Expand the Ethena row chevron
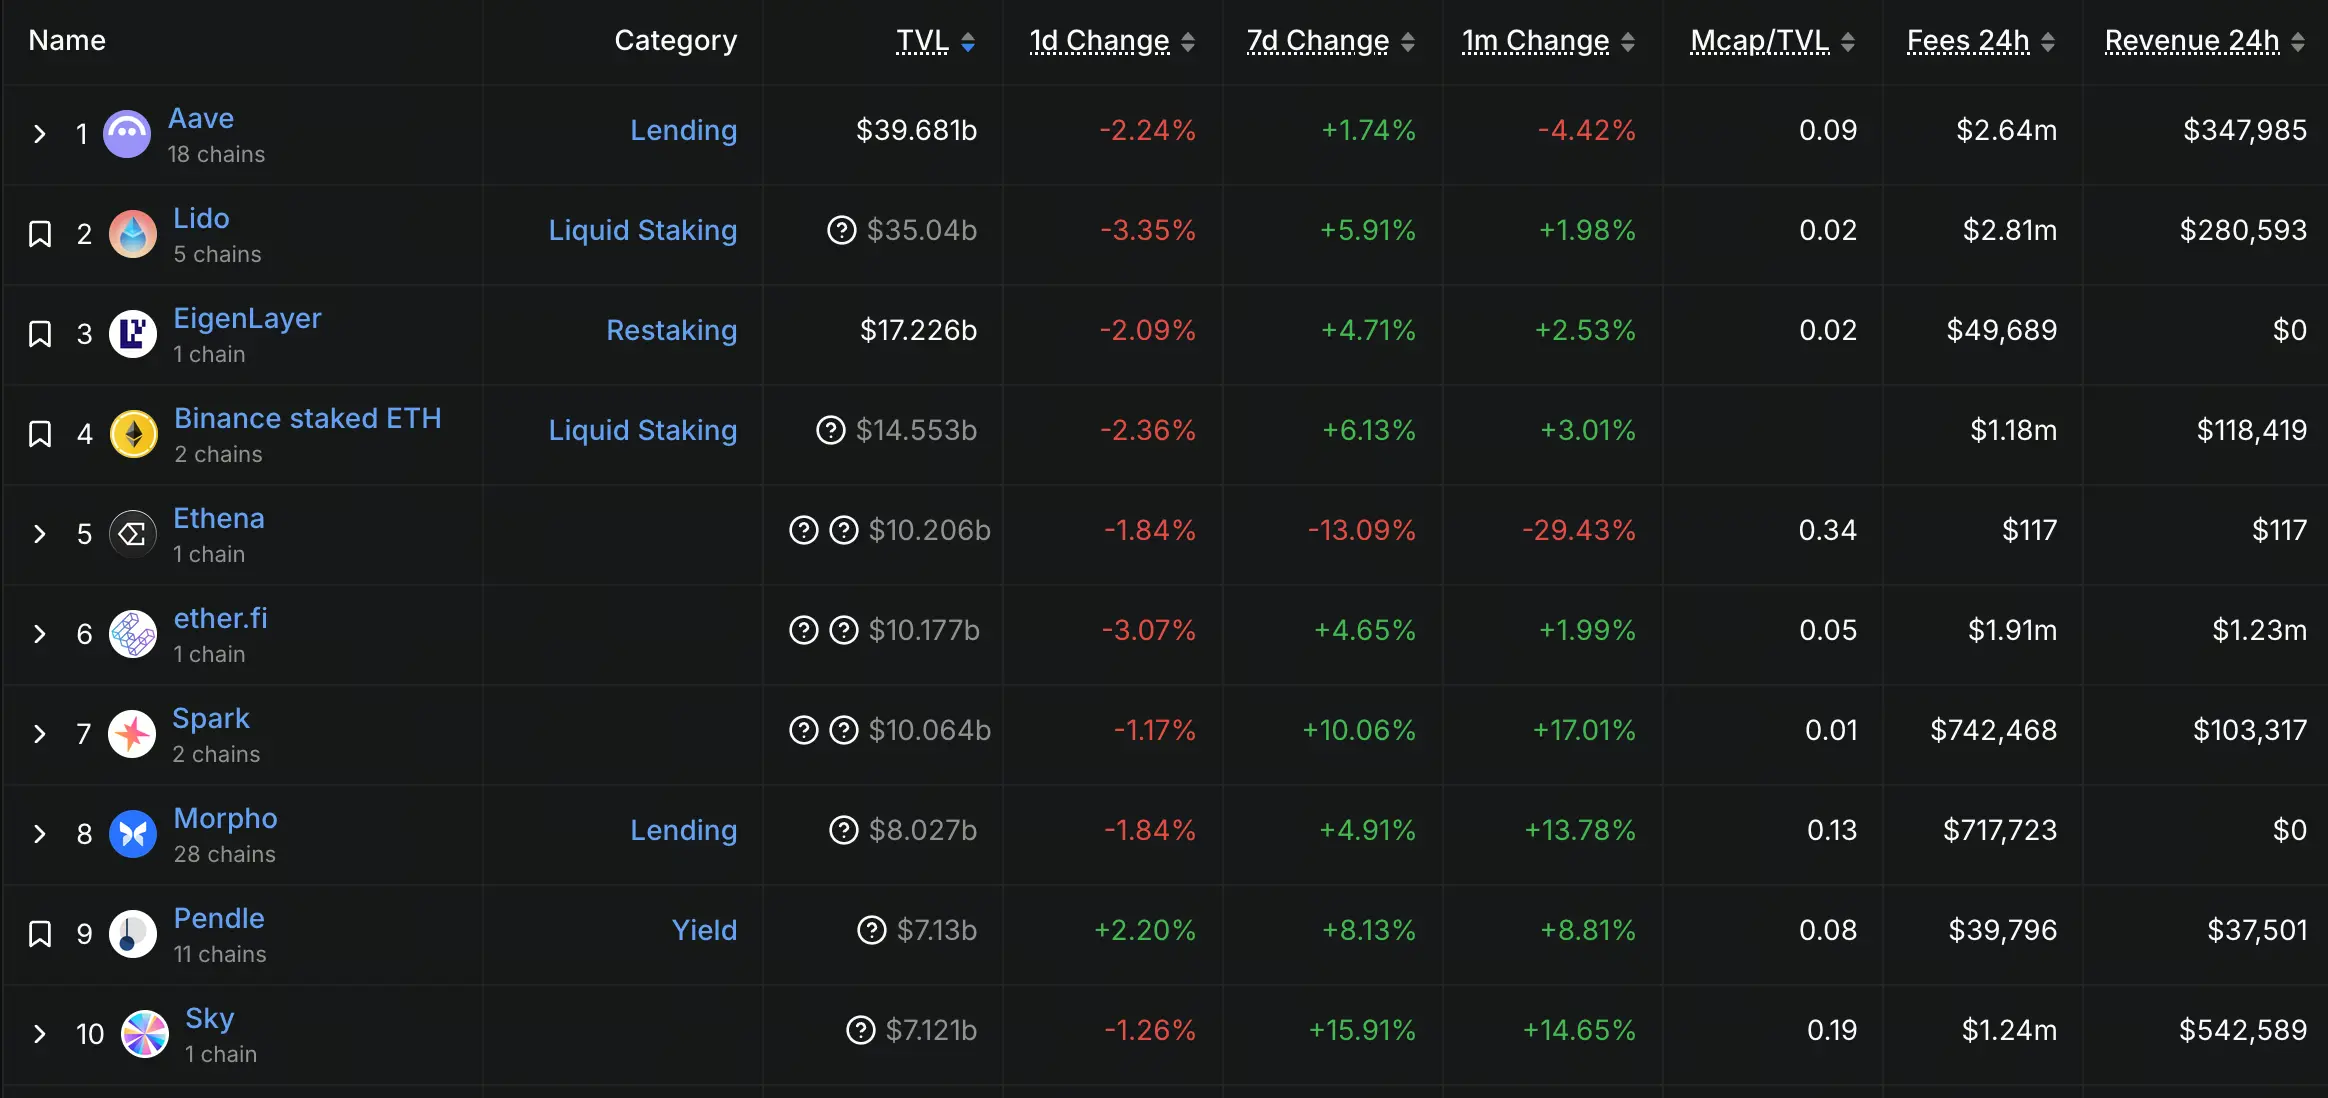 [40, 534]
